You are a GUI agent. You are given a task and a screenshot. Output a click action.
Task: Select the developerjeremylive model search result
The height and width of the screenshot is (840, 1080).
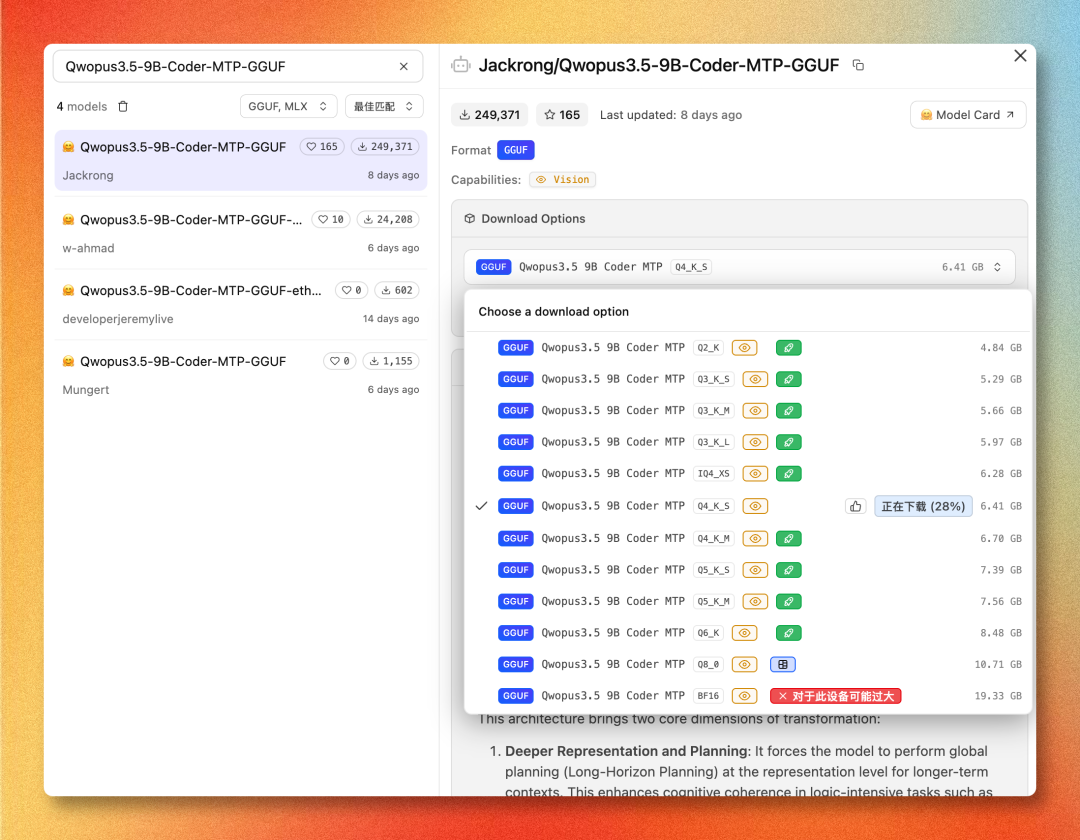click(x=240, y=304)
